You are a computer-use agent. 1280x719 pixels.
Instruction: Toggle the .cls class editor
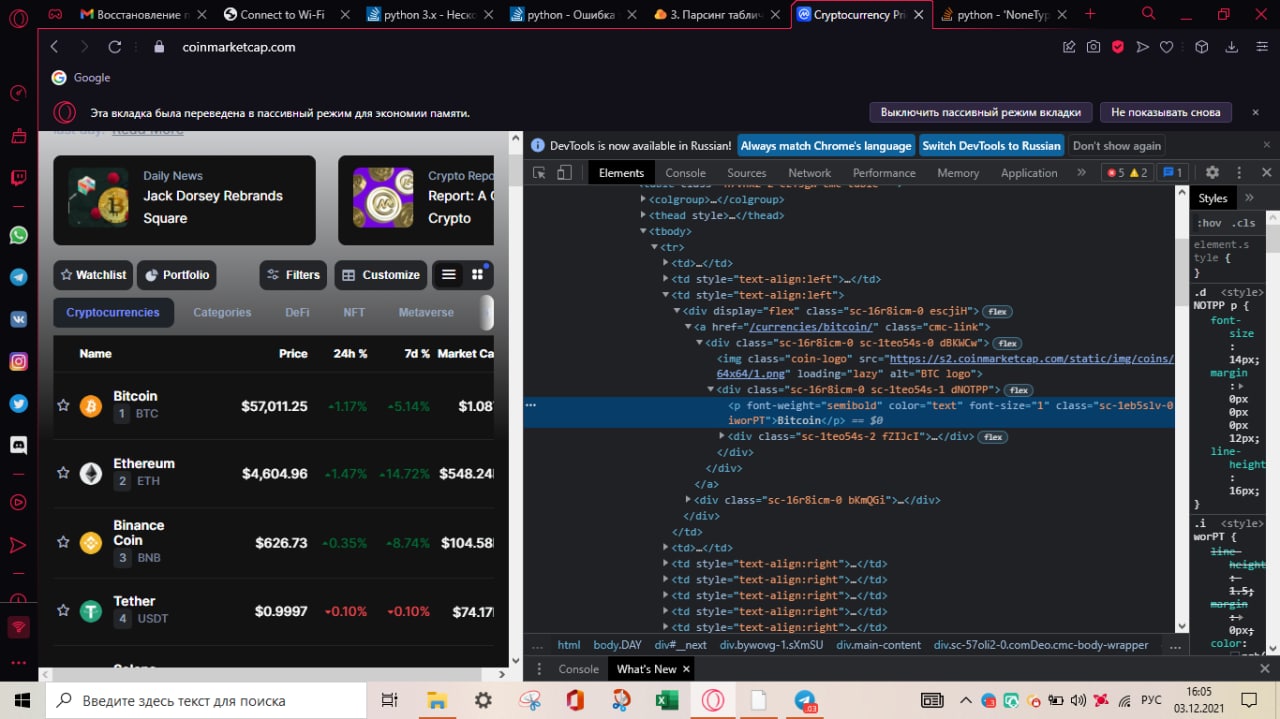pyautogui.click(x=1243, y=223)
